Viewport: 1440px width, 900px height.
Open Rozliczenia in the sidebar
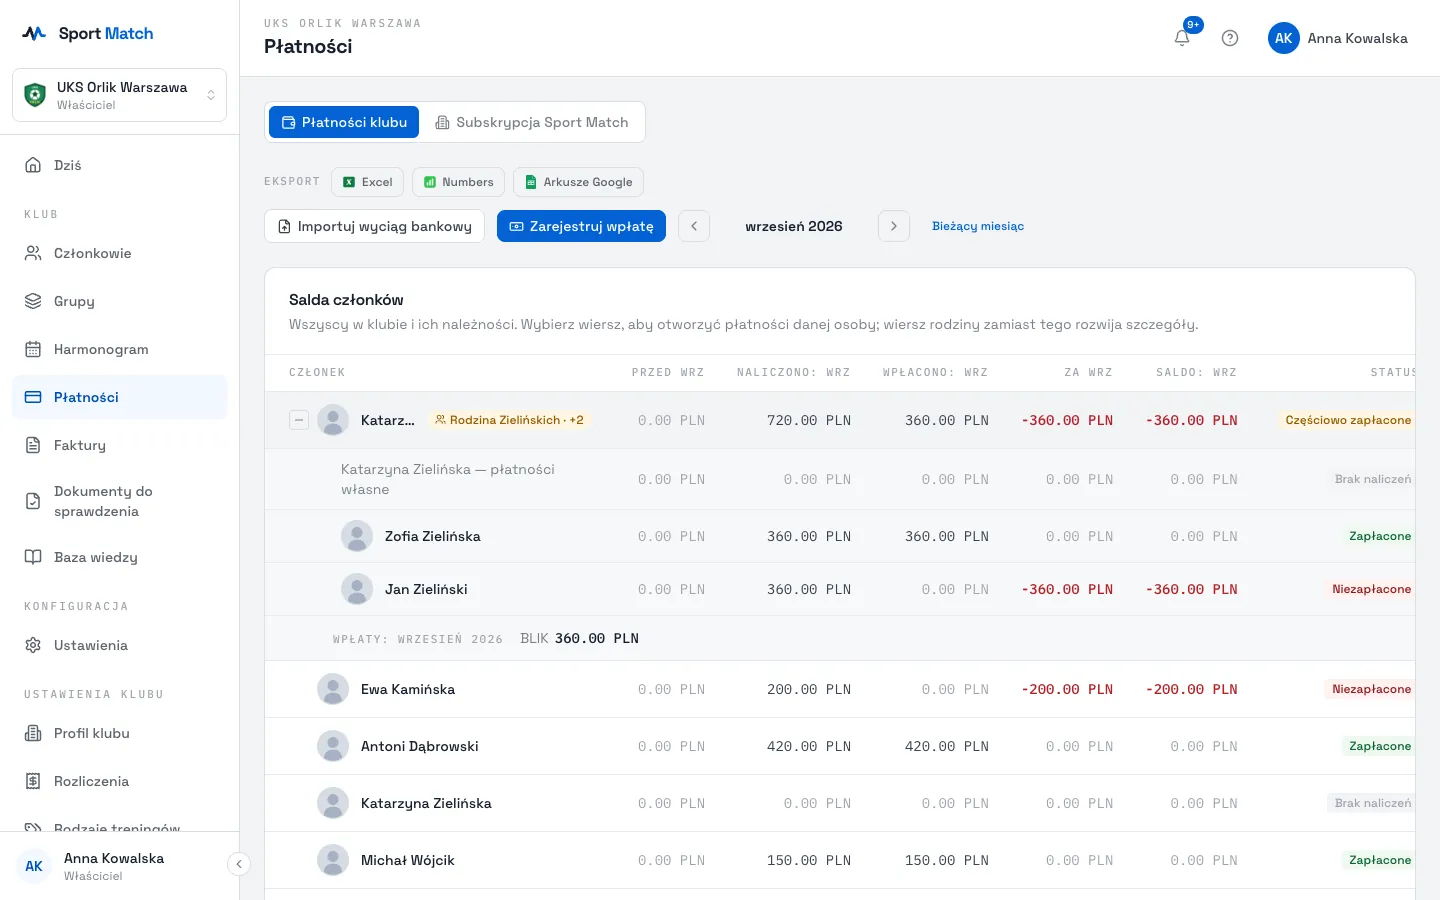point(120,781)
